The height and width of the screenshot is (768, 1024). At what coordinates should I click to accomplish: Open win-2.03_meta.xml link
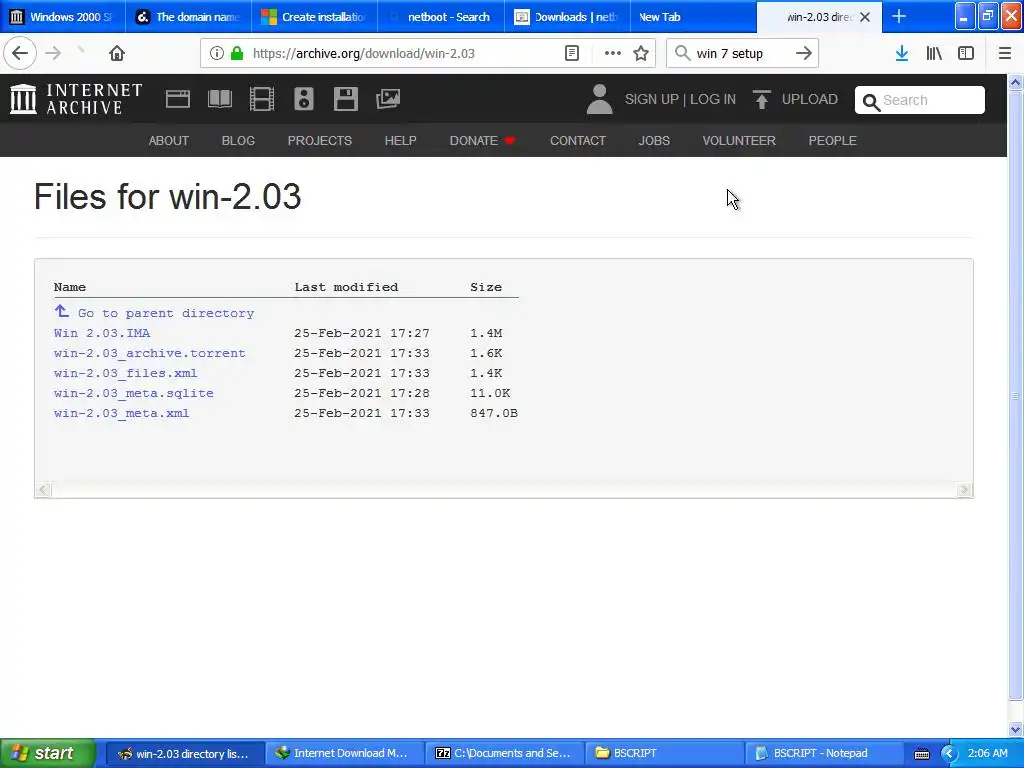click(121, 413)
